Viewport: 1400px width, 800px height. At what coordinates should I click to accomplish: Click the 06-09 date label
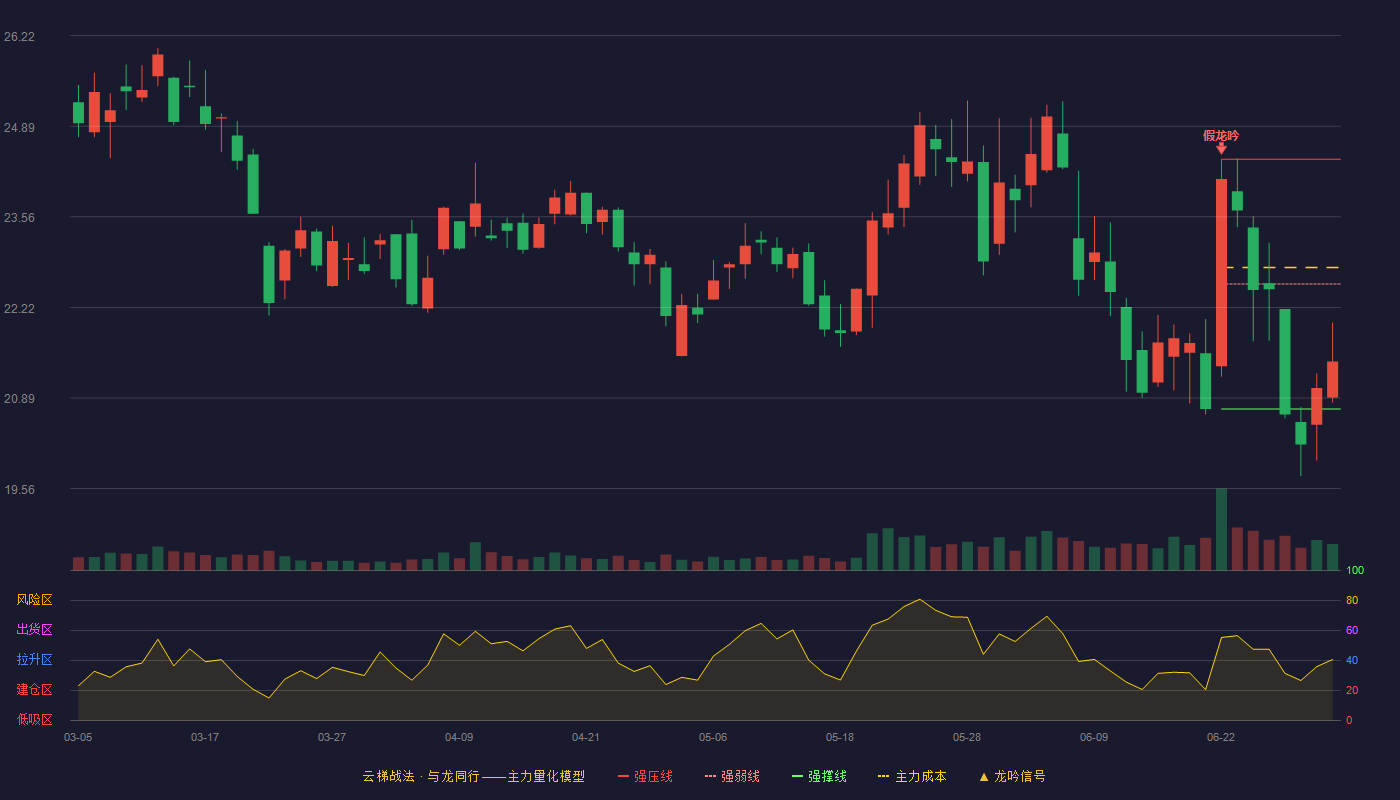1094,737
